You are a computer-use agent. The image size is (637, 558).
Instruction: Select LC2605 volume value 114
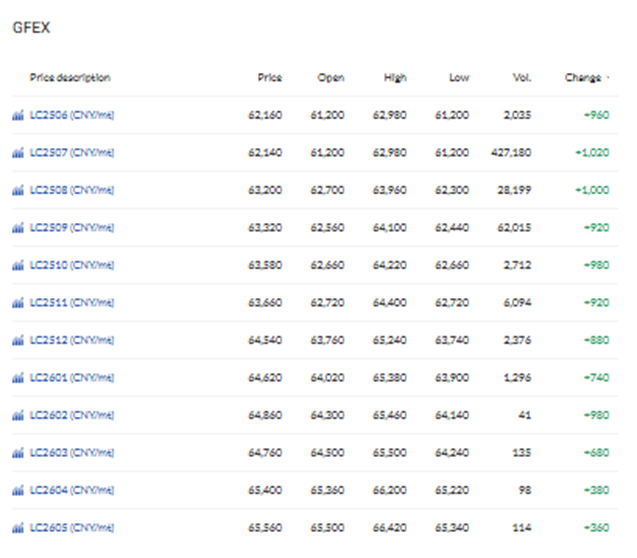pos(522,527)
